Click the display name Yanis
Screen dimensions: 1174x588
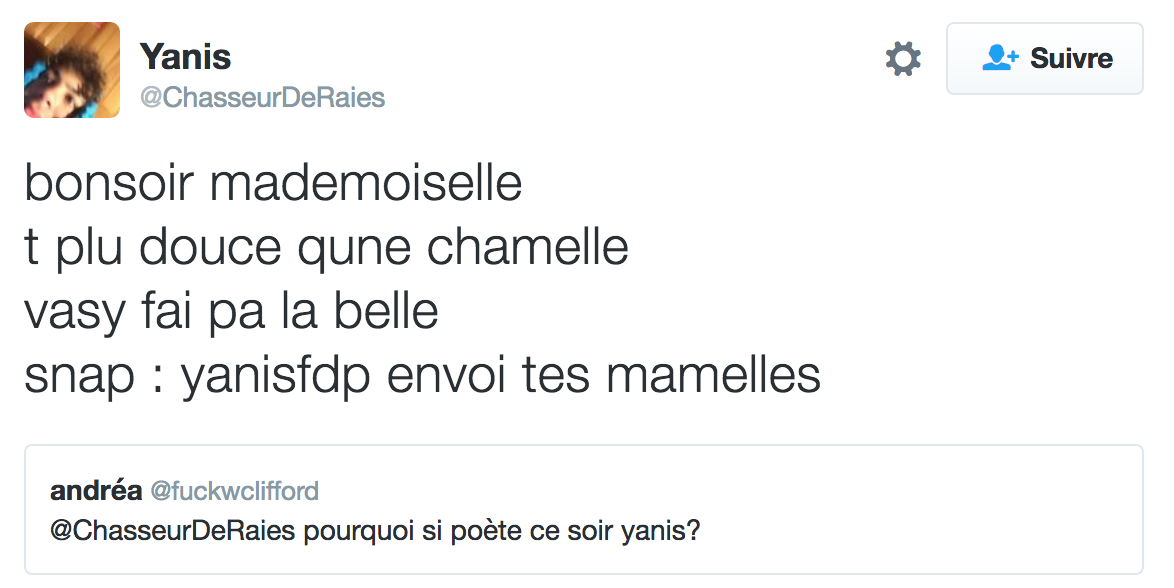click(185, 57)
